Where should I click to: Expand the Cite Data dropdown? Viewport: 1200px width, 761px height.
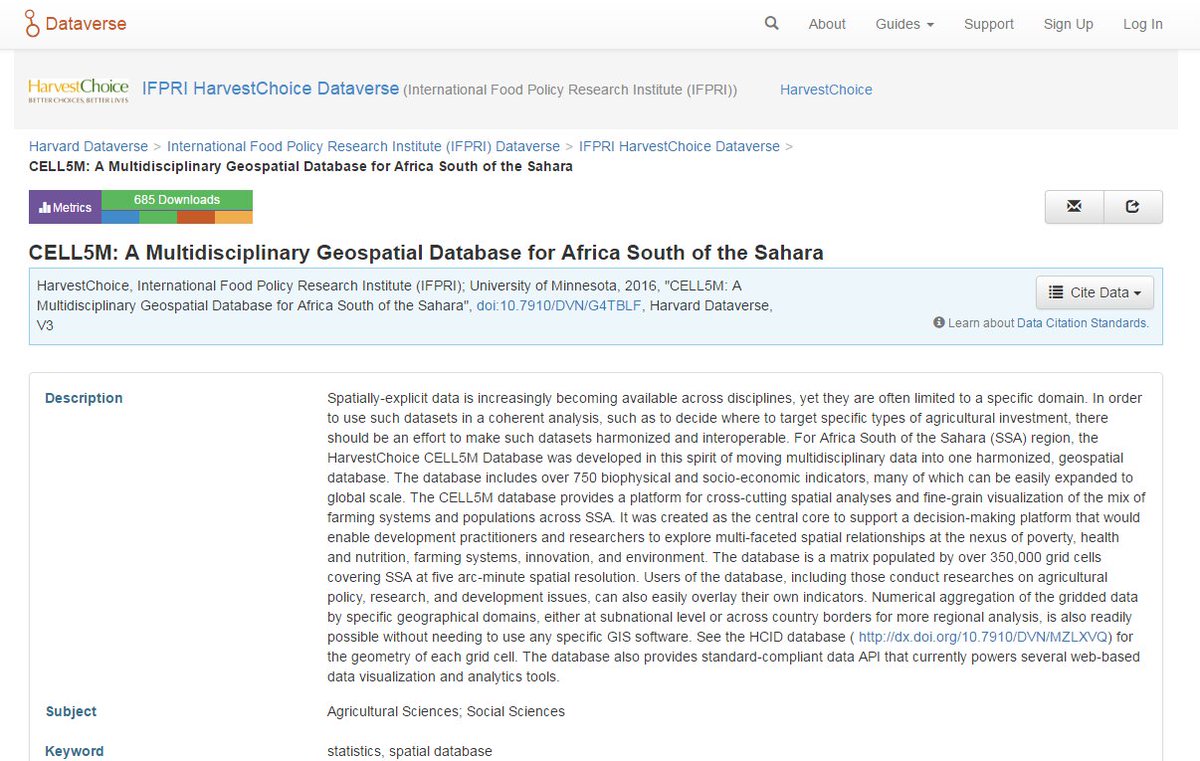[1095, 293]
